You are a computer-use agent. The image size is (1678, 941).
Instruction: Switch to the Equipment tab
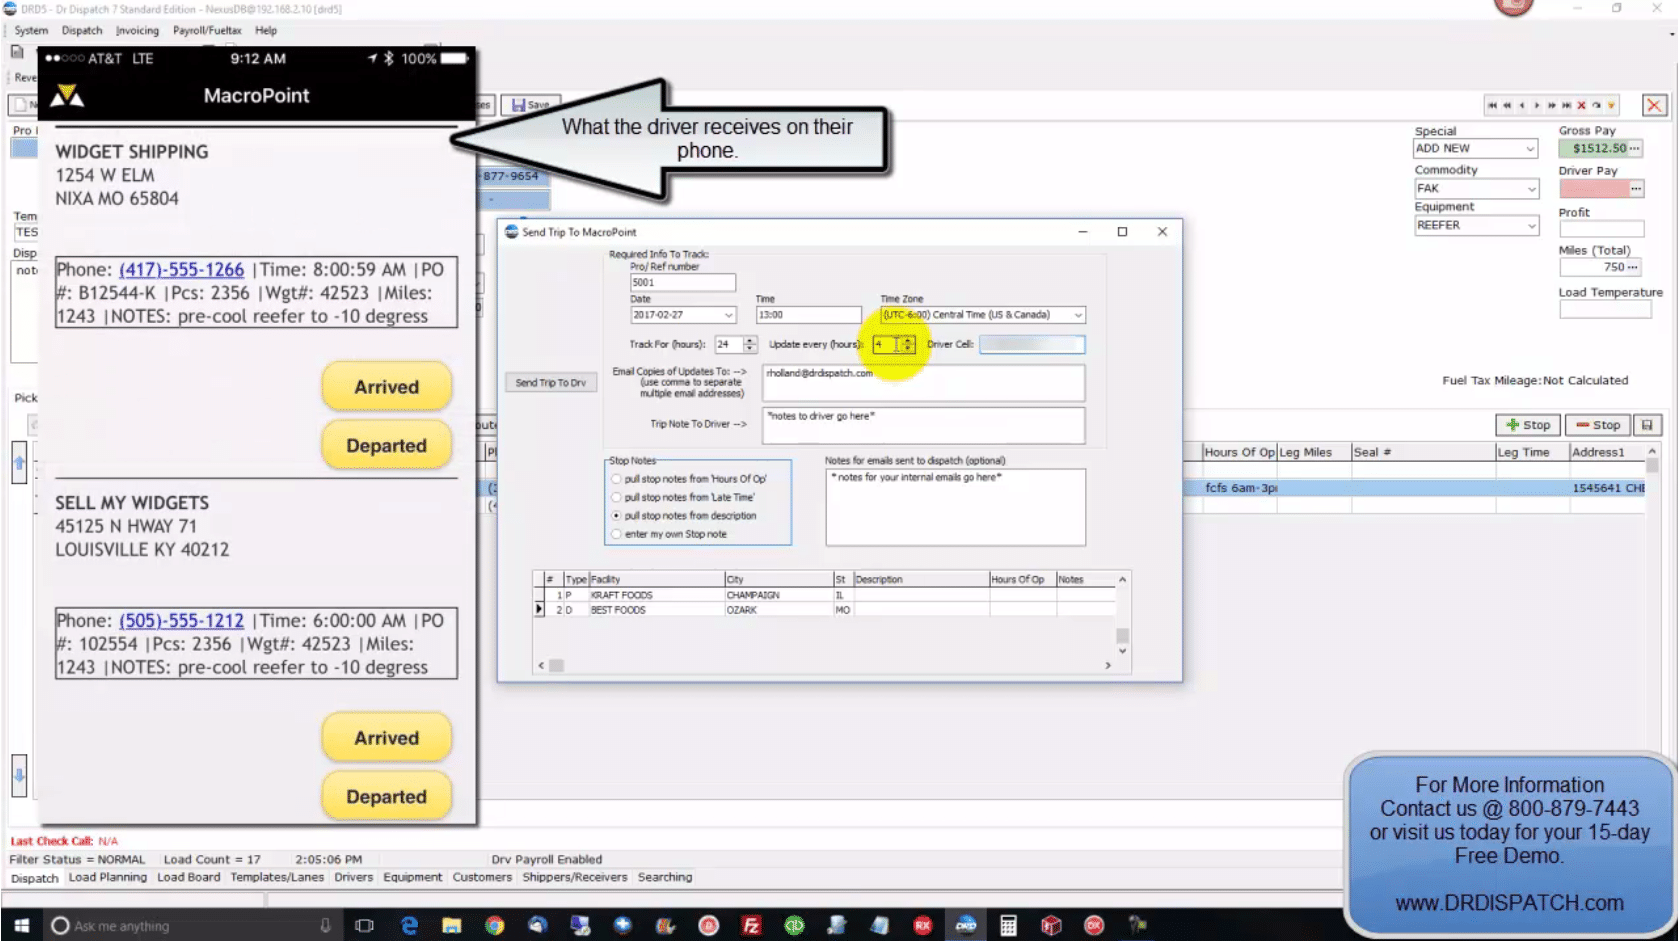tap(412, 877)
